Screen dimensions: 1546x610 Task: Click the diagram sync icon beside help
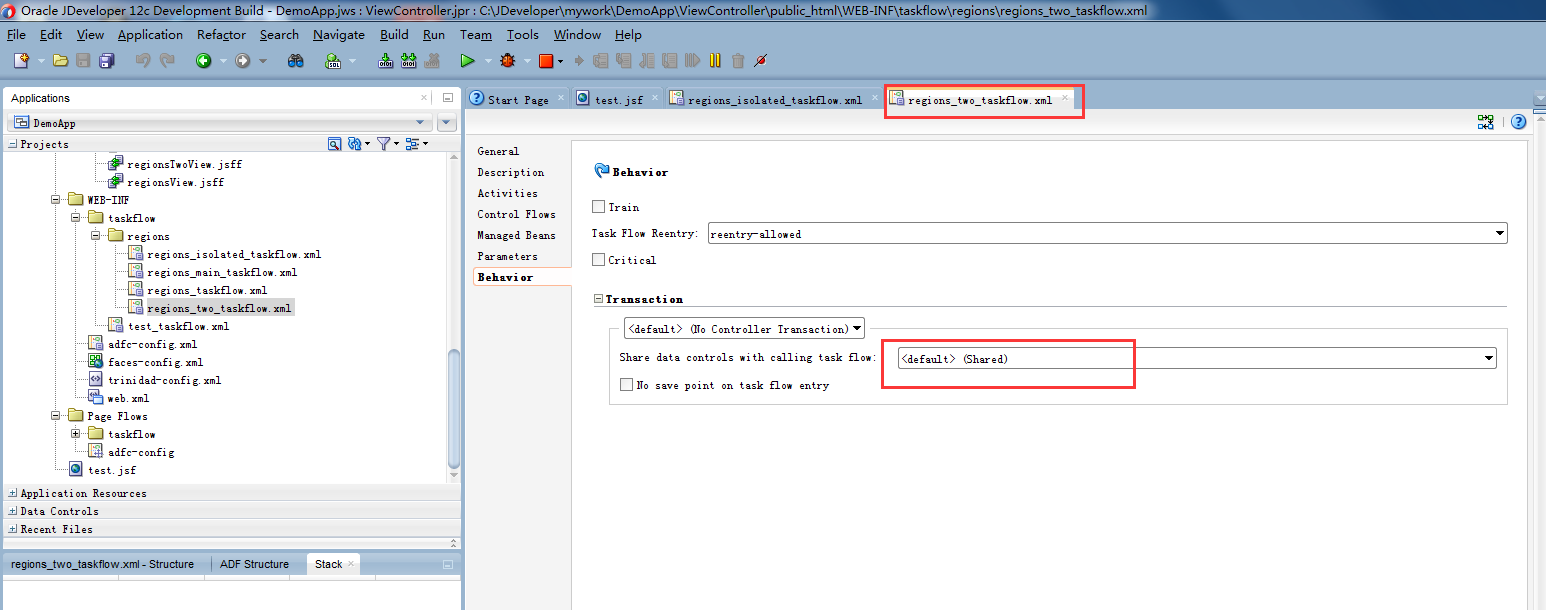tap(1486, 122)
